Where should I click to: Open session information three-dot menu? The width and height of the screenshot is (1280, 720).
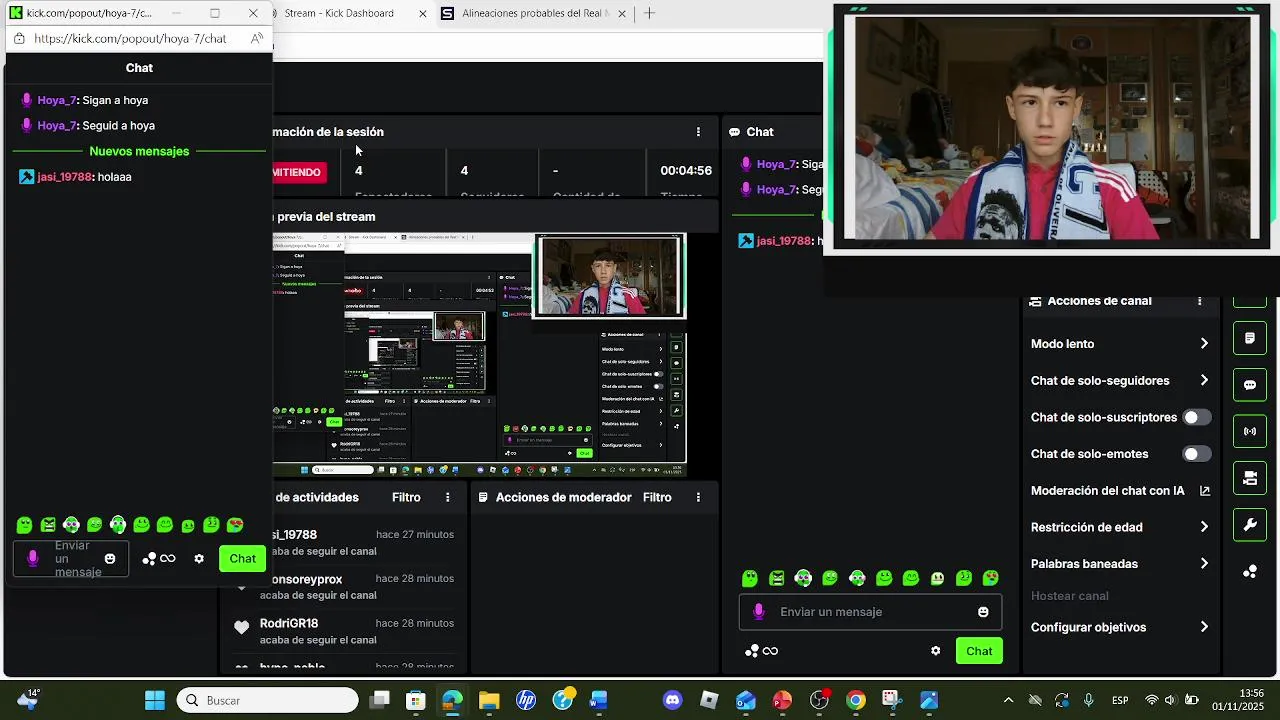pyautogui.click(x=698, y=132)
